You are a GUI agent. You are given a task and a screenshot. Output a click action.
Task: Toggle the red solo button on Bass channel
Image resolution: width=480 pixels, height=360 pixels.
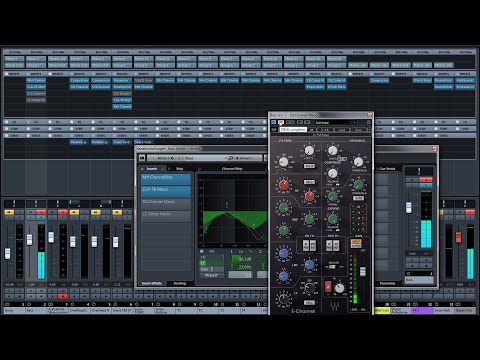point(41,212)
